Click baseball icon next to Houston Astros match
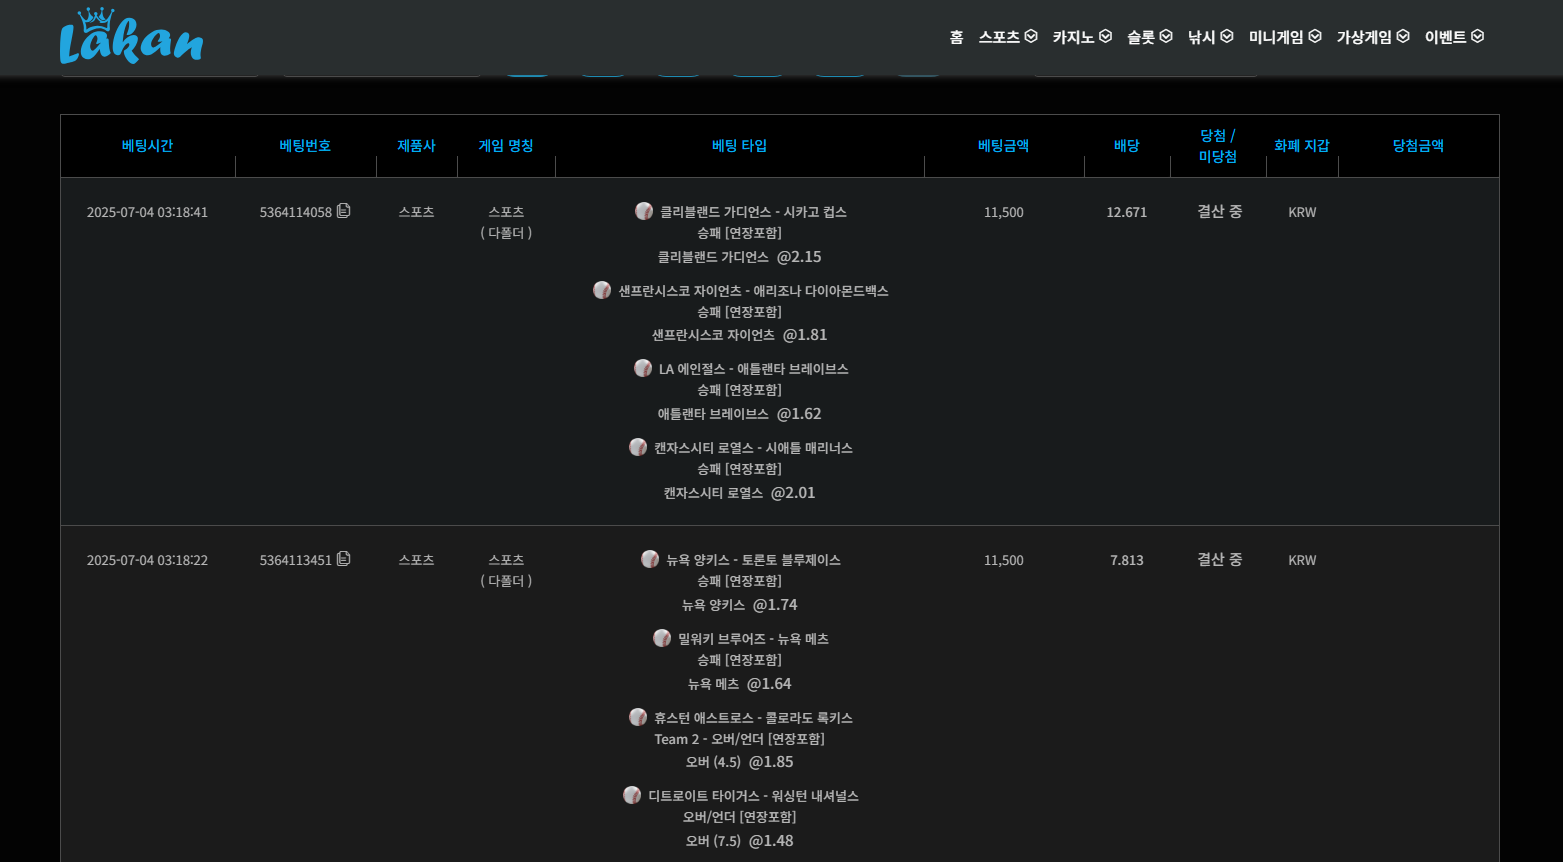 [638, 717]
